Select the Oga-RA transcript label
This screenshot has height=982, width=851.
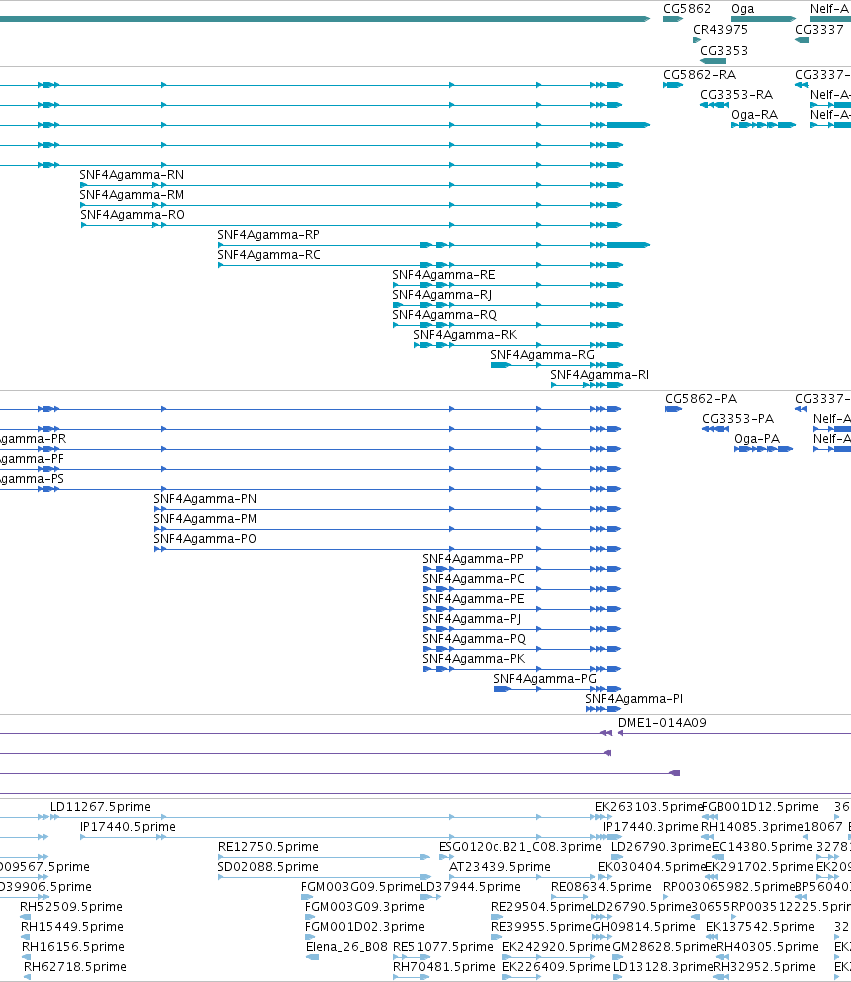click(x=755, y=115)
